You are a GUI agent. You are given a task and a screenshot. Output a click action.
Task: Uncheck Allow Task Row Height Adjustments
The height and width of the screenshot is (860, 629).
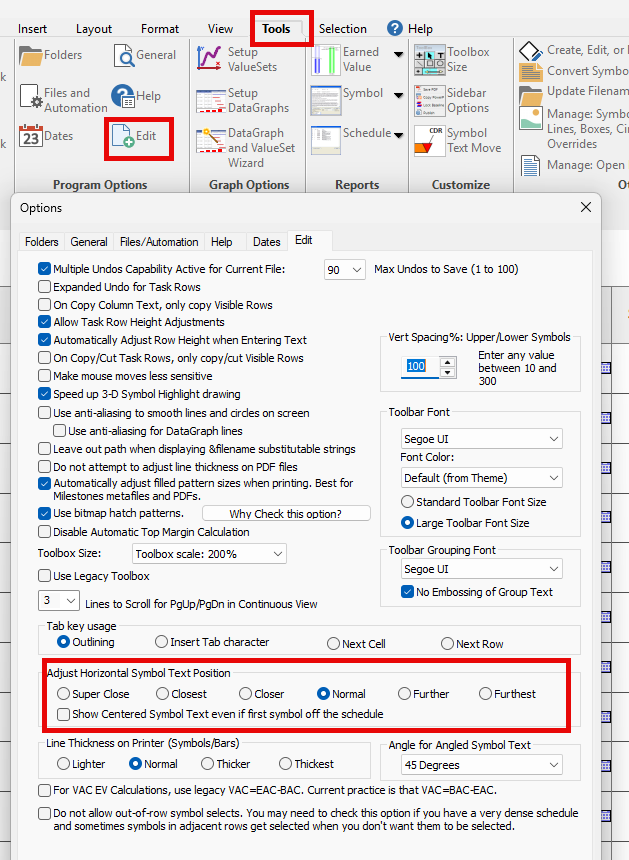click(x=45, y=322)
